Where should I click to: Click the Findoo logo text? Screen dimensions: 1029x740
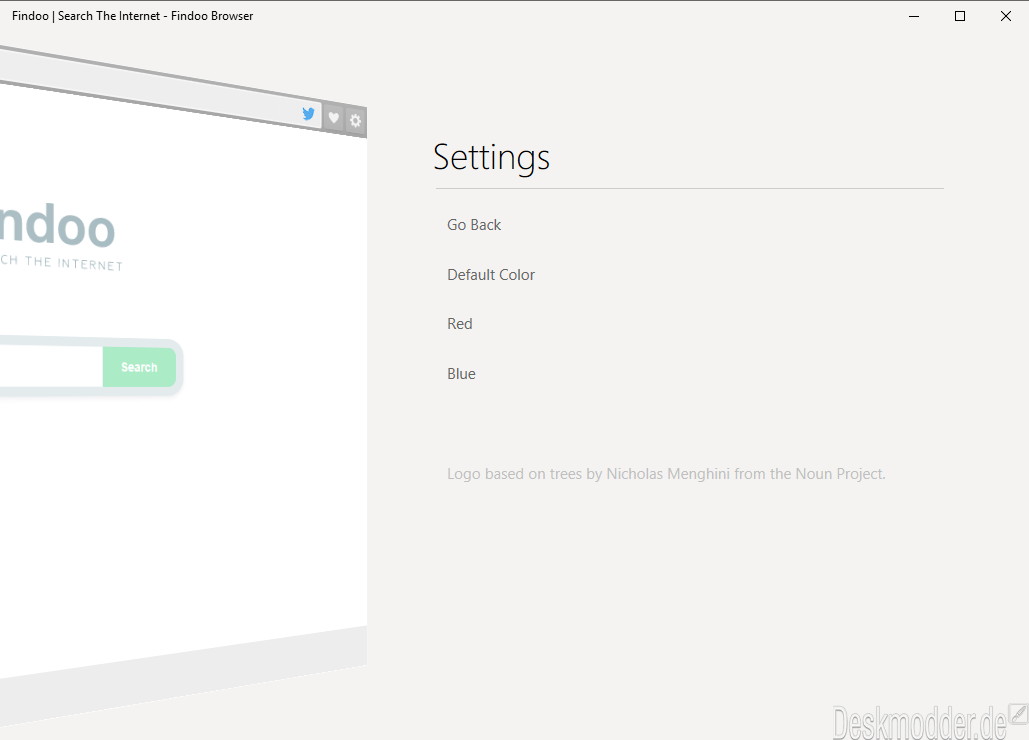click(58, 226)
